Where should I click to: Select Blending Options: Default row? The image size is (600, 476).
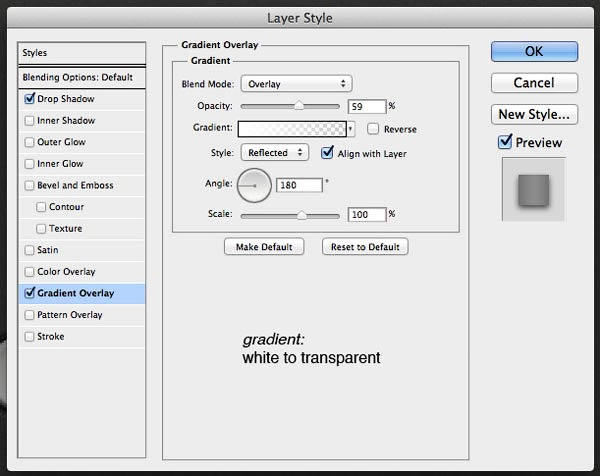(x=82, y=77)
